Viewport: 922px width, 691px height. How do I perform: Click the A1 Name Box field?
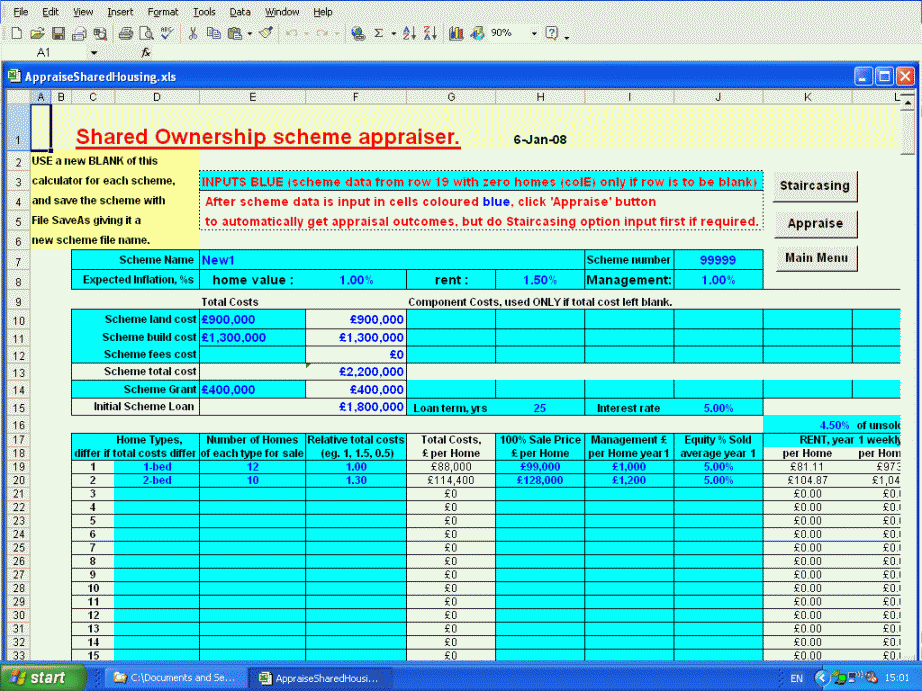(x=44, y=53)
